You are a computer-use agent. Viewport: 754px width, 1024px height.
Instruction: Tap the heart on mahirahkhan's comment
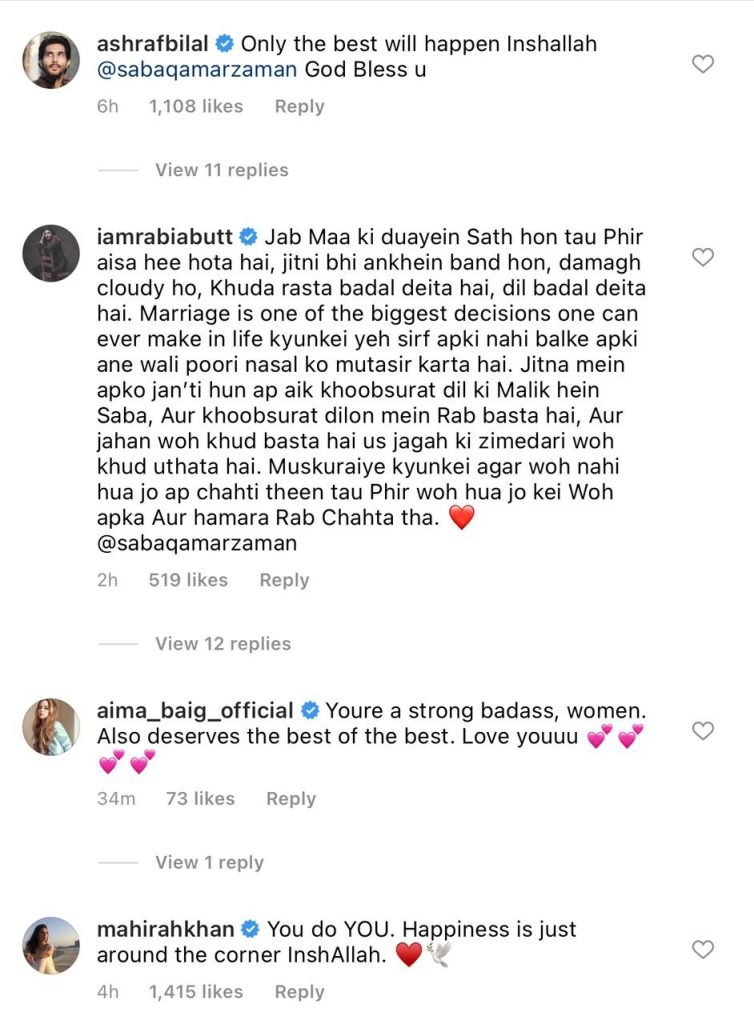(x=703, y=949)
